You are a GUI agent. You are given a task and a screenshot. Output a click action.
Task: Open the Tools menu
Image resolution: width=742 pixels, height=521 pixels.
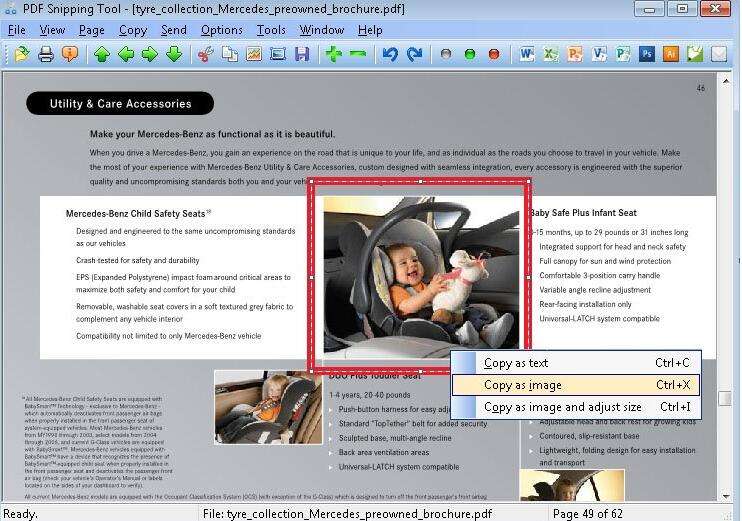271,30
